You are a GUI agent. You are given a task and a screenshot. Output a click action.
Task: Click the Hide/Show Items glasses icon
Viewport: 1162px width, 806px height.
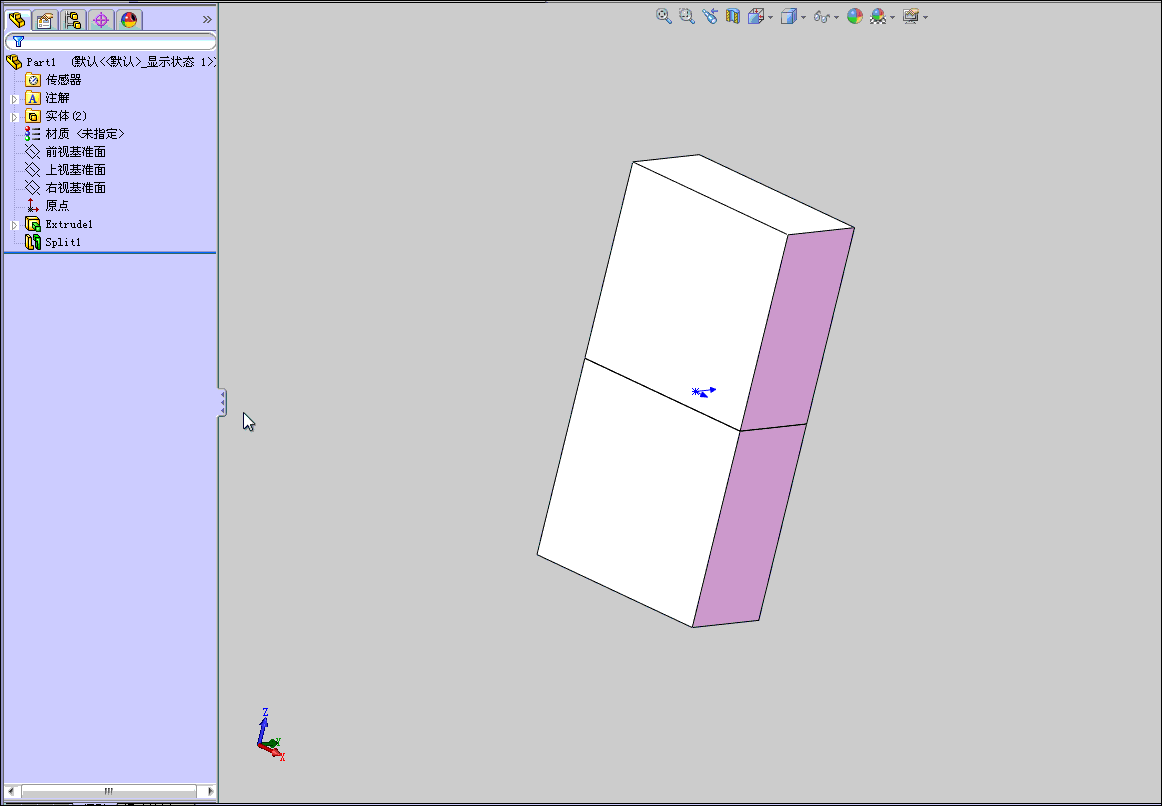821,16
